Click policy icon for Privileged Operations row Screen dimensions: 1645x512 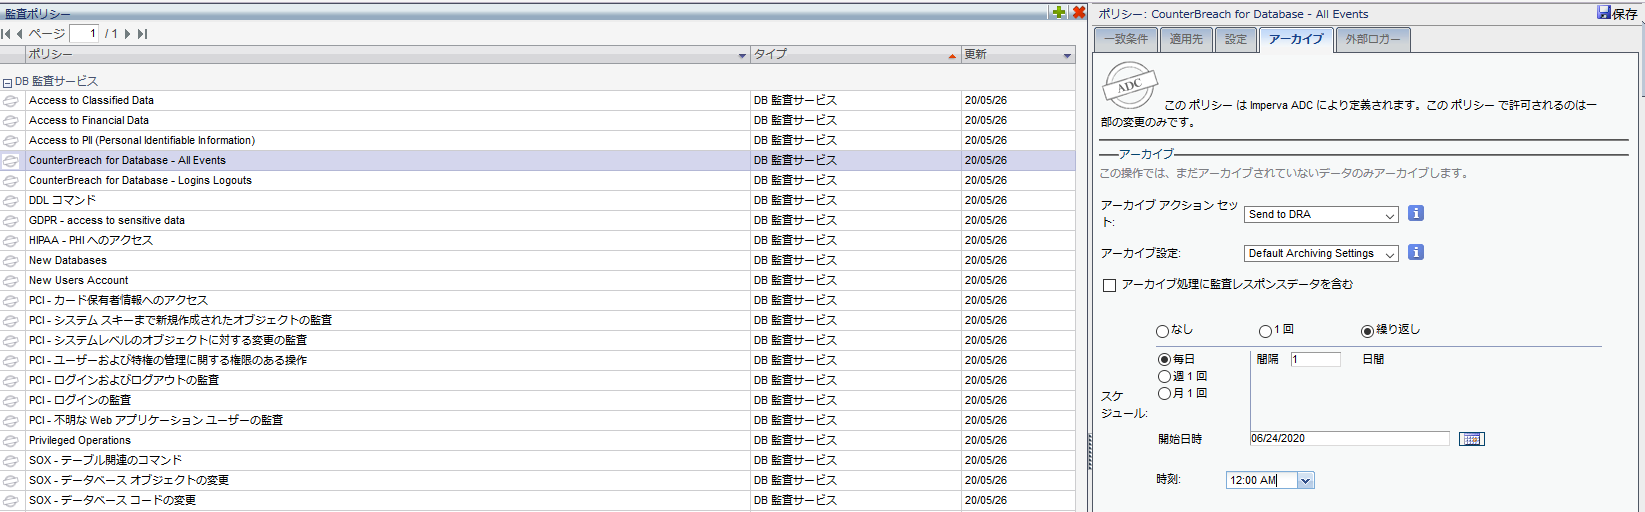11,441
